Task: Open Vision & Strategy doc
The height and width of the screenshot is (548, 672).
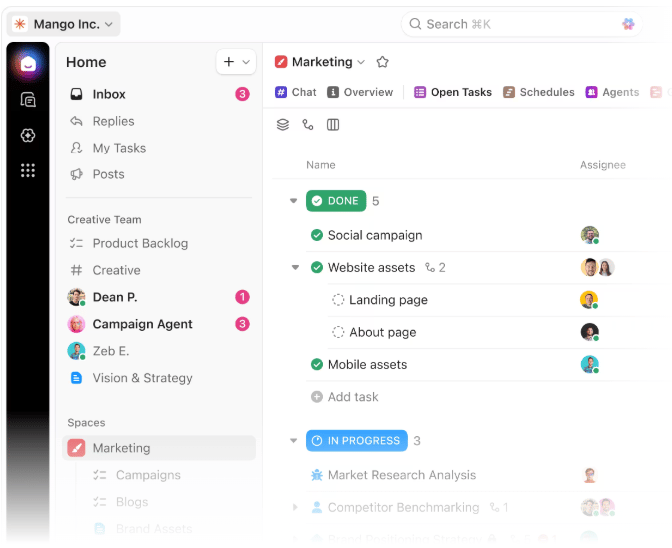Action: pyautogui.click(x=159, y=378)
